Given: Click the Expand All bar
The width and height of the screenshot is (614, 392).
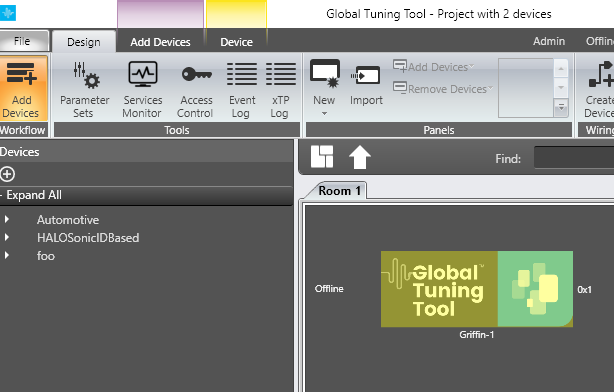Looking at the screenshot, I should [146, 195].
